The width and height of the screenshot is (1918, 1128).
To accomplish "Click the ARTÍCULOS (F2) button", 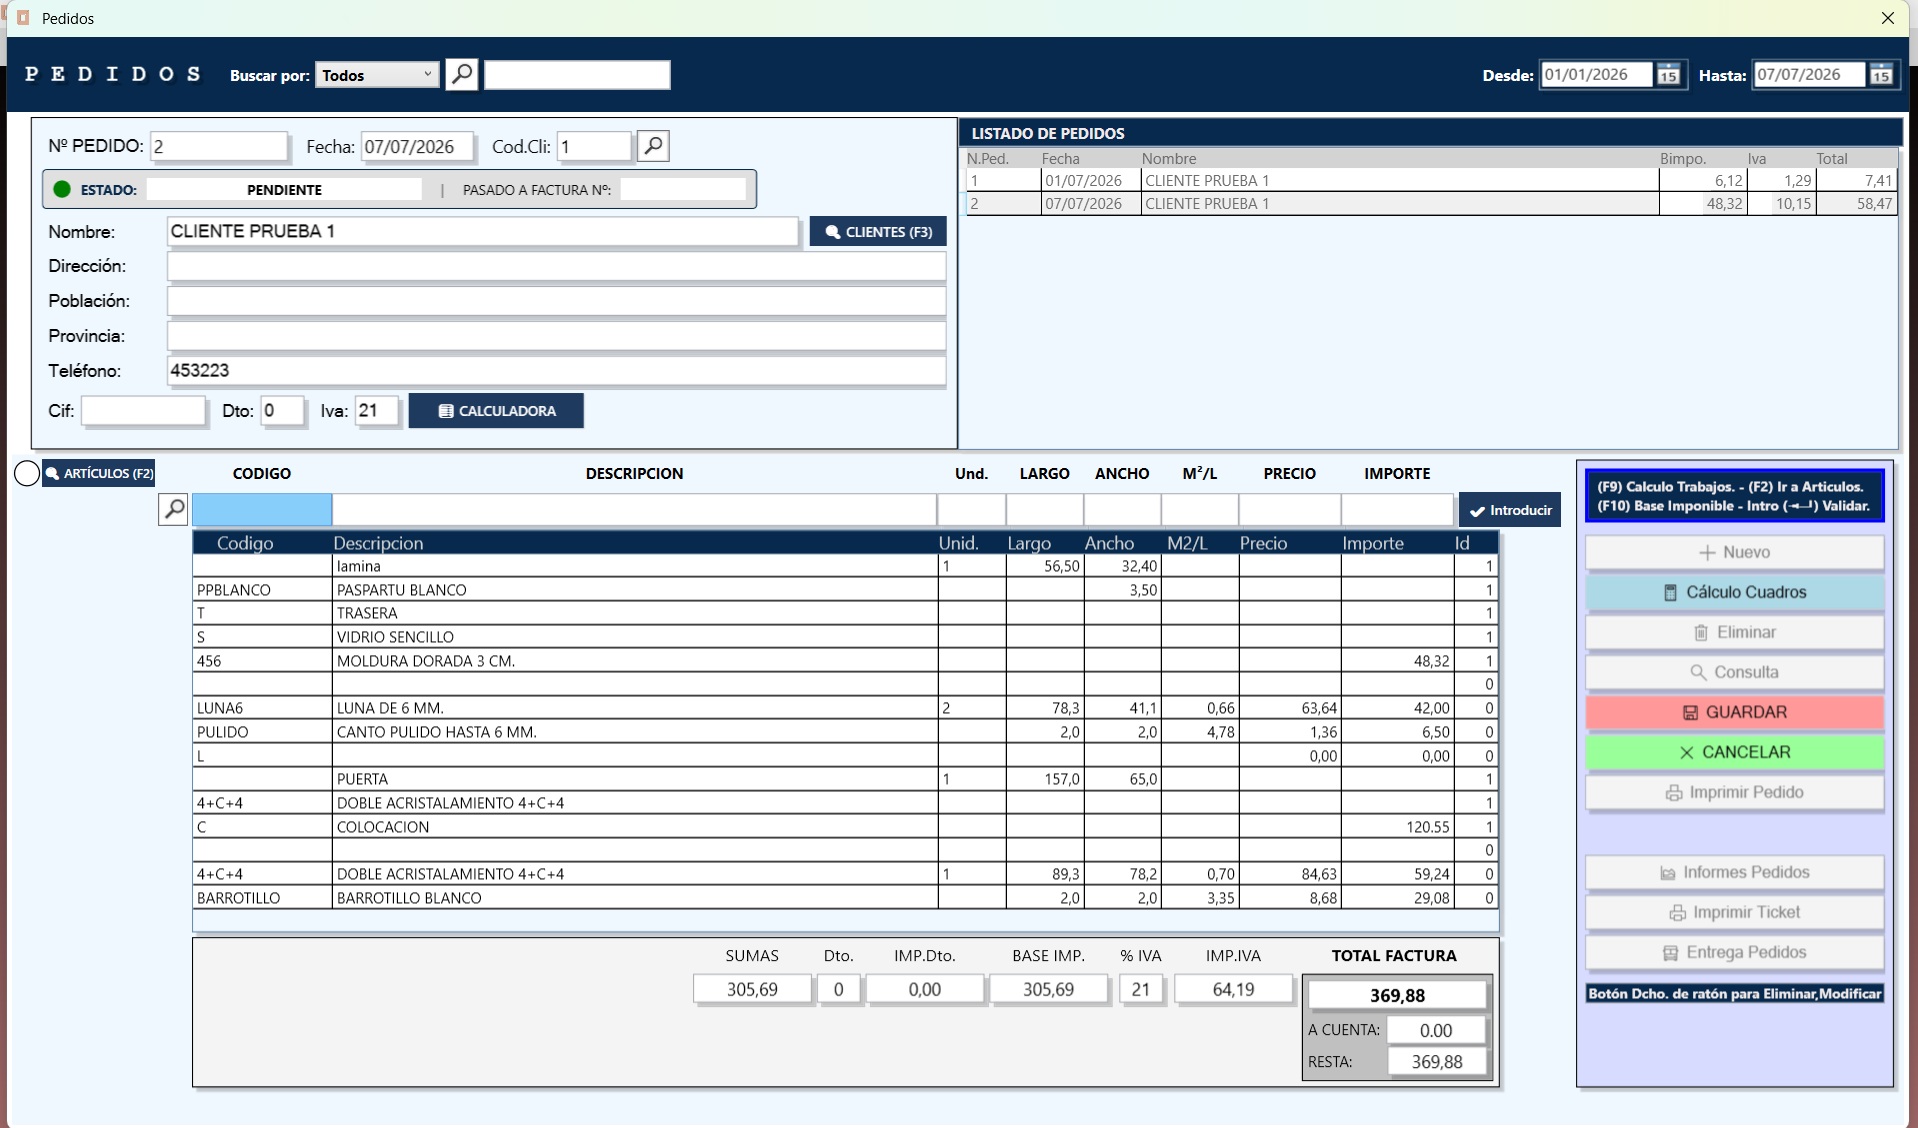I will 99,473.
